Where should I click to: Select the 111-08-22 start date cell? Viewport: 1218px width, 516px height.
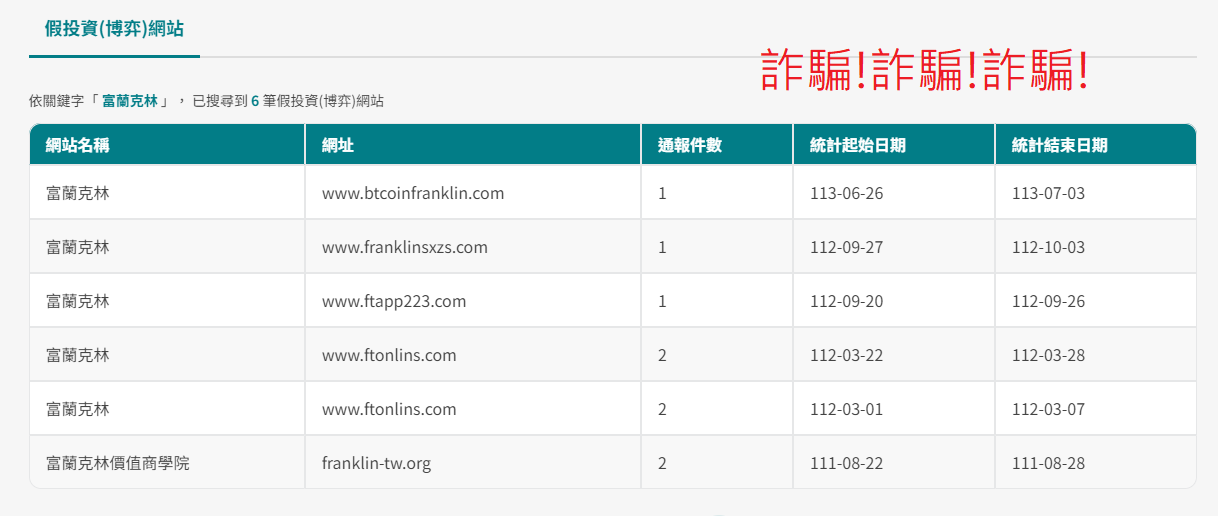pos(846,463)
